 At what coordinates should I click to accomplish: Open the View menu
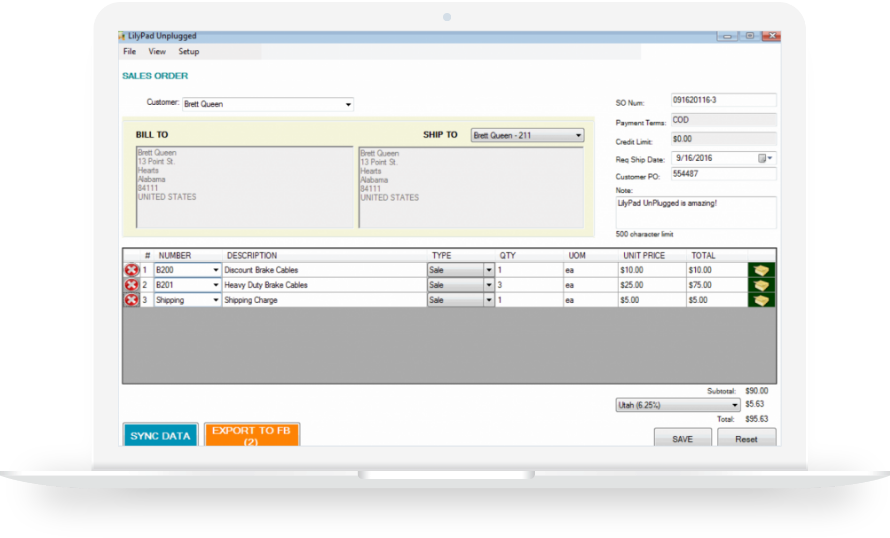157,52
